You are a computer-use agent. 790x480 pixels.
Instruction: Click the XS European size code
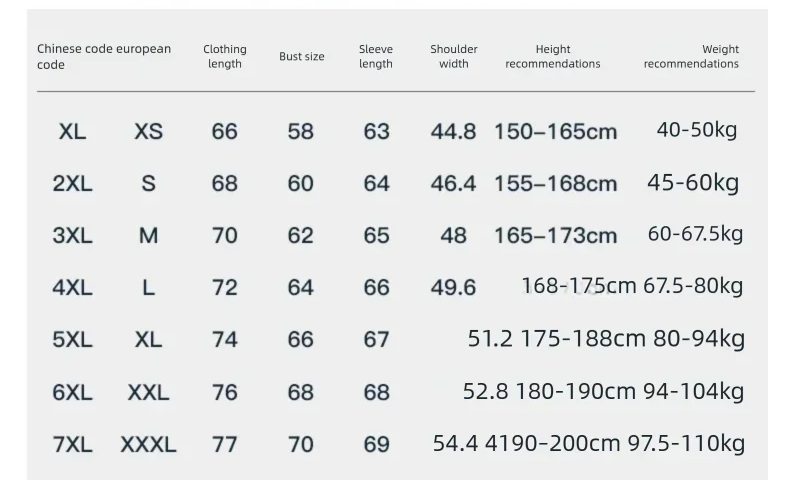[148, 132]
